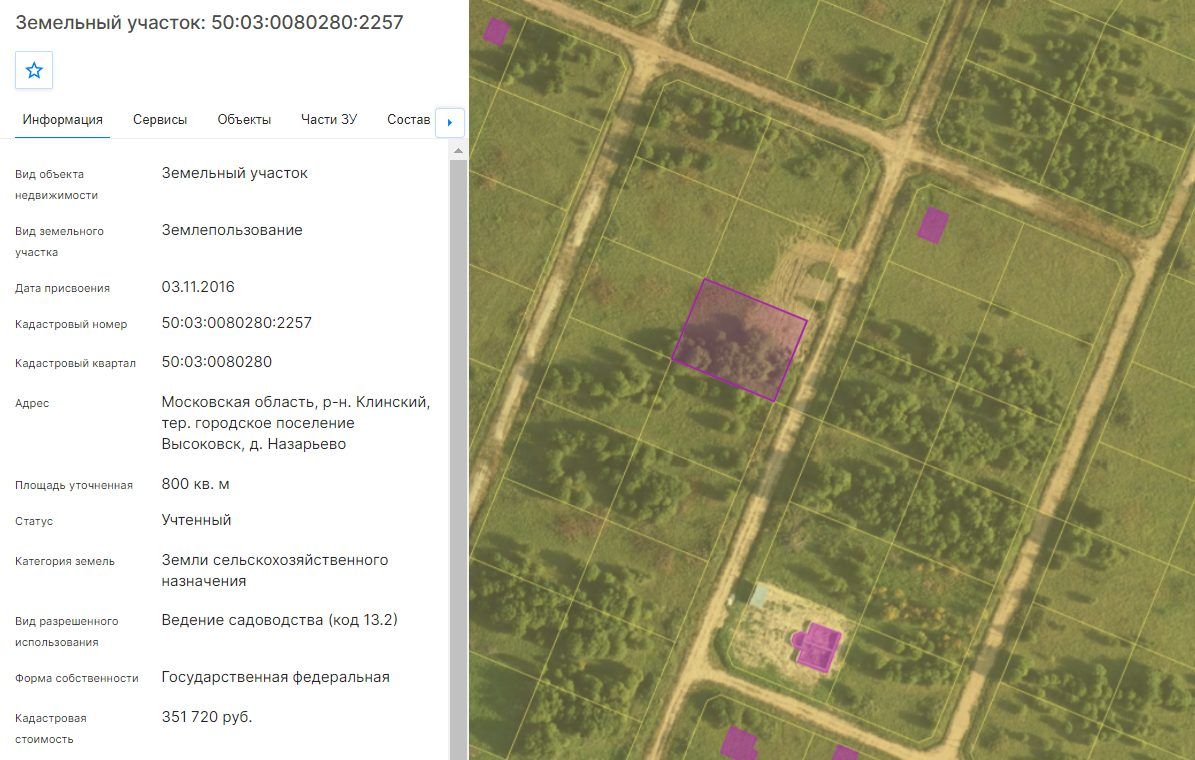
Task: Click the date value 03.11.2016
Action: click(198, 287)
